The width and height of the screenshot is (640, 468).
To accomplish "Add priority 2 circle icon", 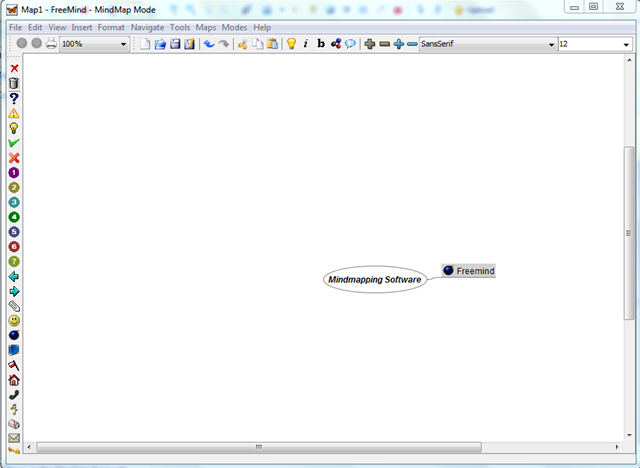I will 14,187.
